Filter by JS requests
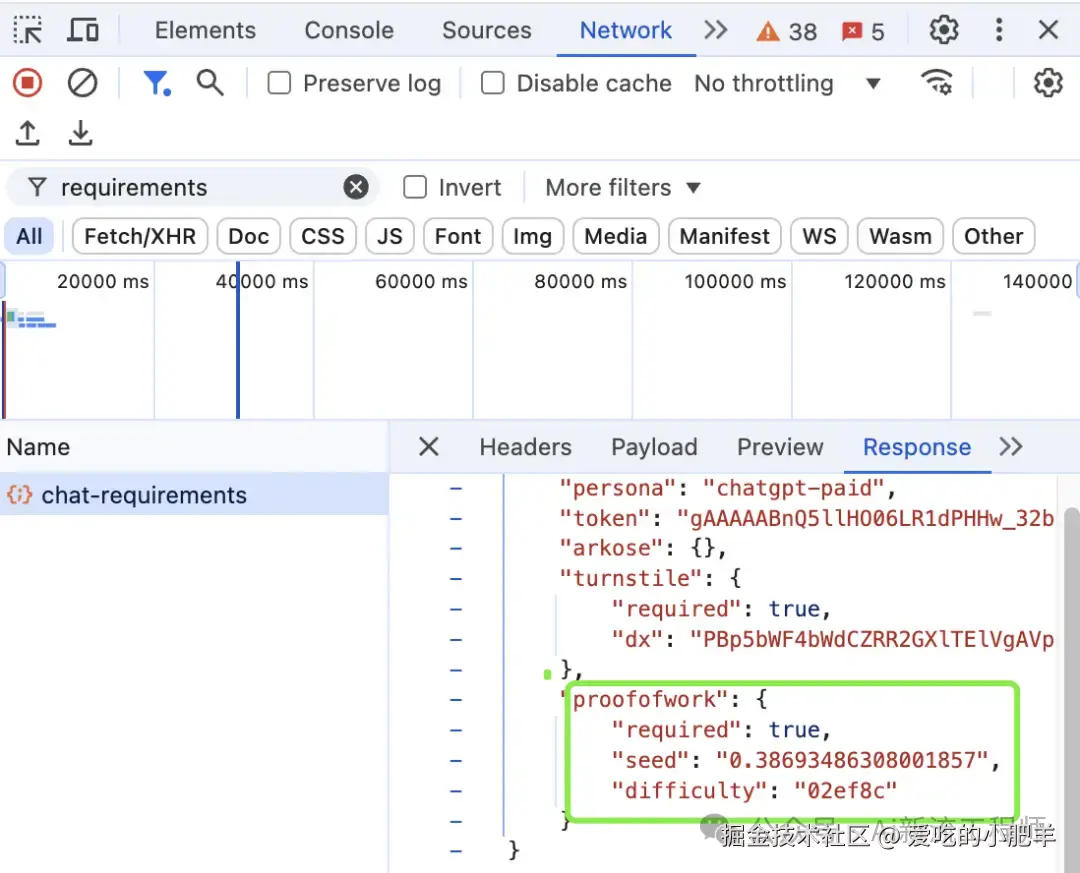The width and height of the screenshot is (1080, 873). pos(390,236)
